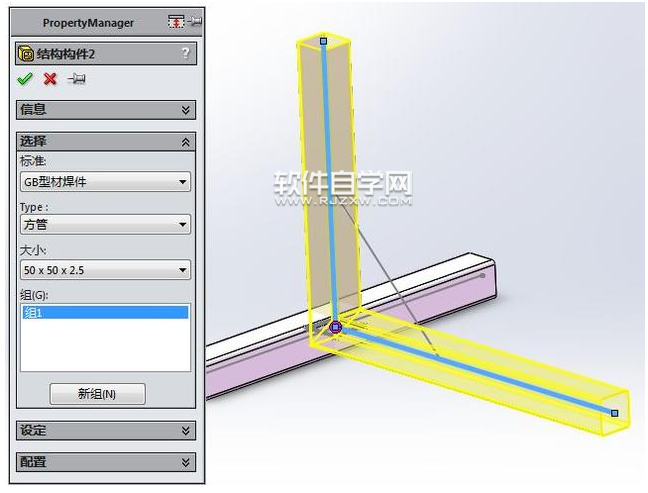Viewport: 648px width, 493px height.
Task: Open the Type 方管 dropdown
Action: click(x=105, y=224)
